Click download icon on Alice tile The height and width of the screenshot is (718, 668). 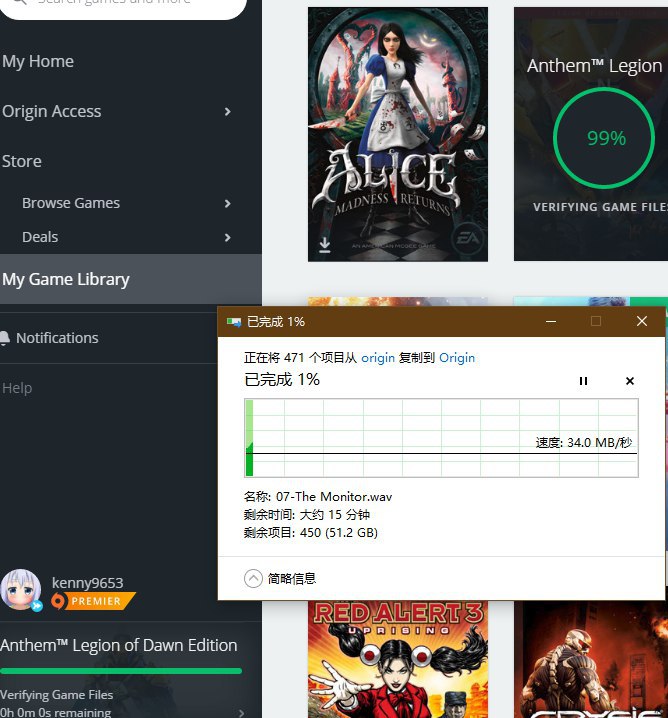coord(325,245)
